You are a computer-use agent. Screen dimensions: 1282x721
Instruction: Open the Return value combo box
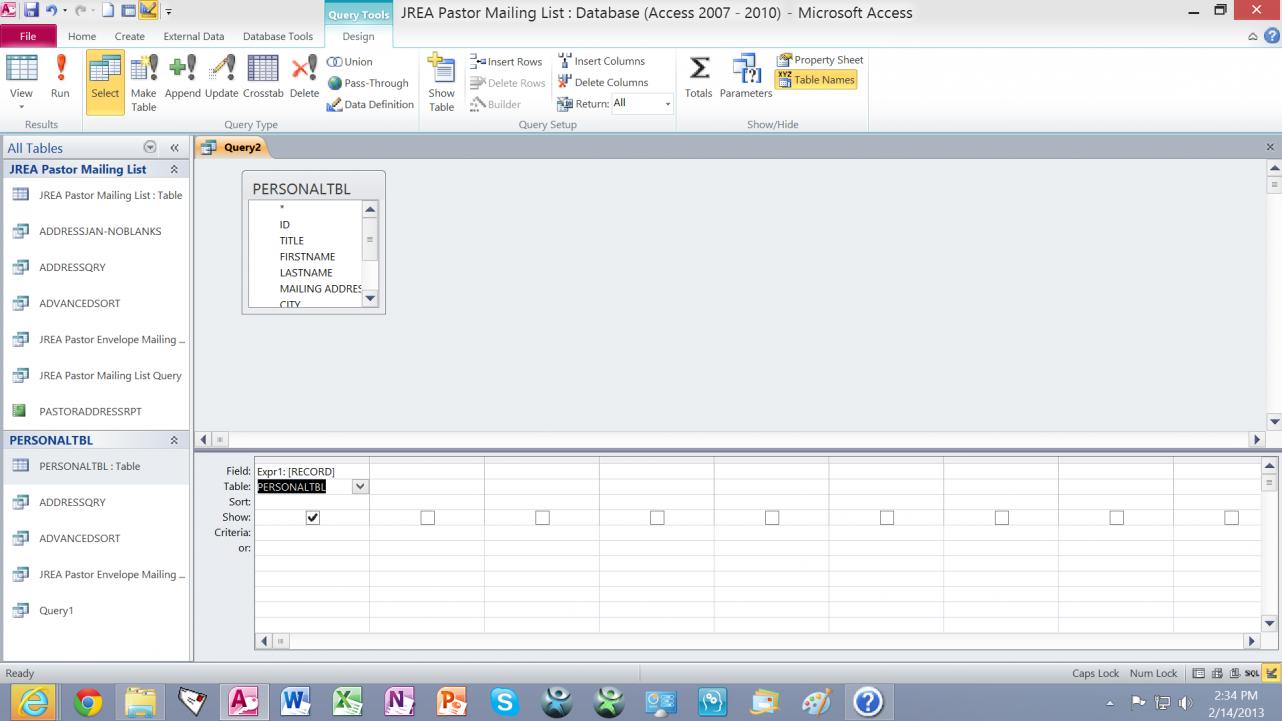[642, 104]
